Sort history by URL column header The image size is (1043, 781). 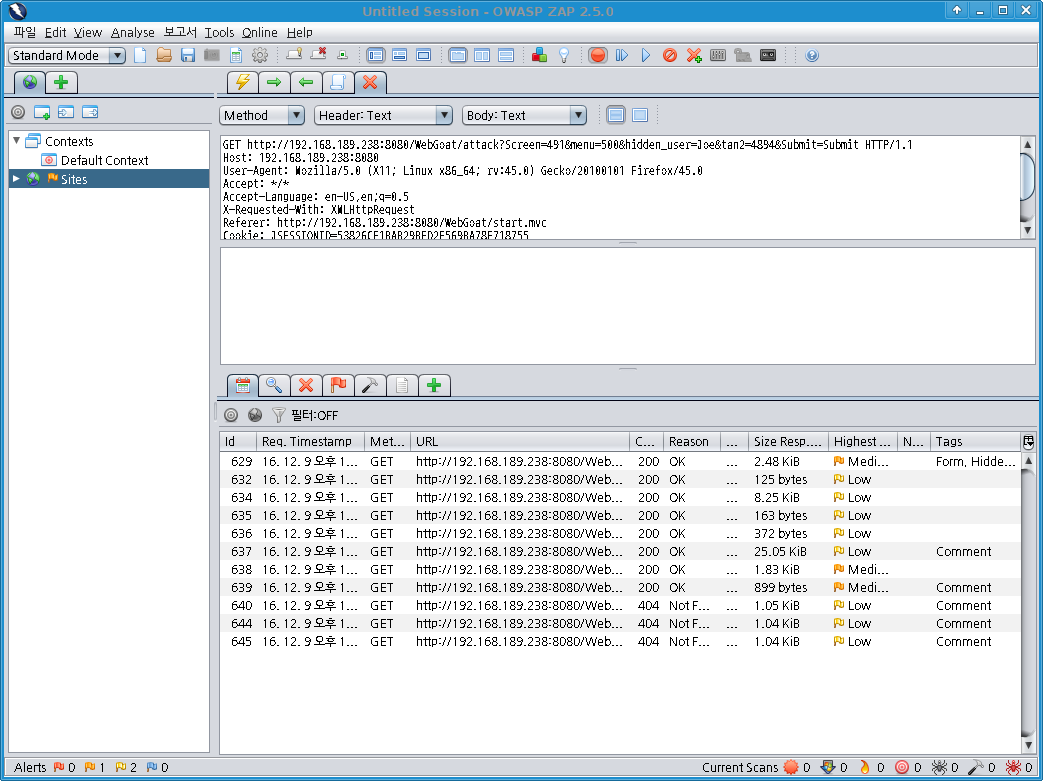[x=520, y=441]
